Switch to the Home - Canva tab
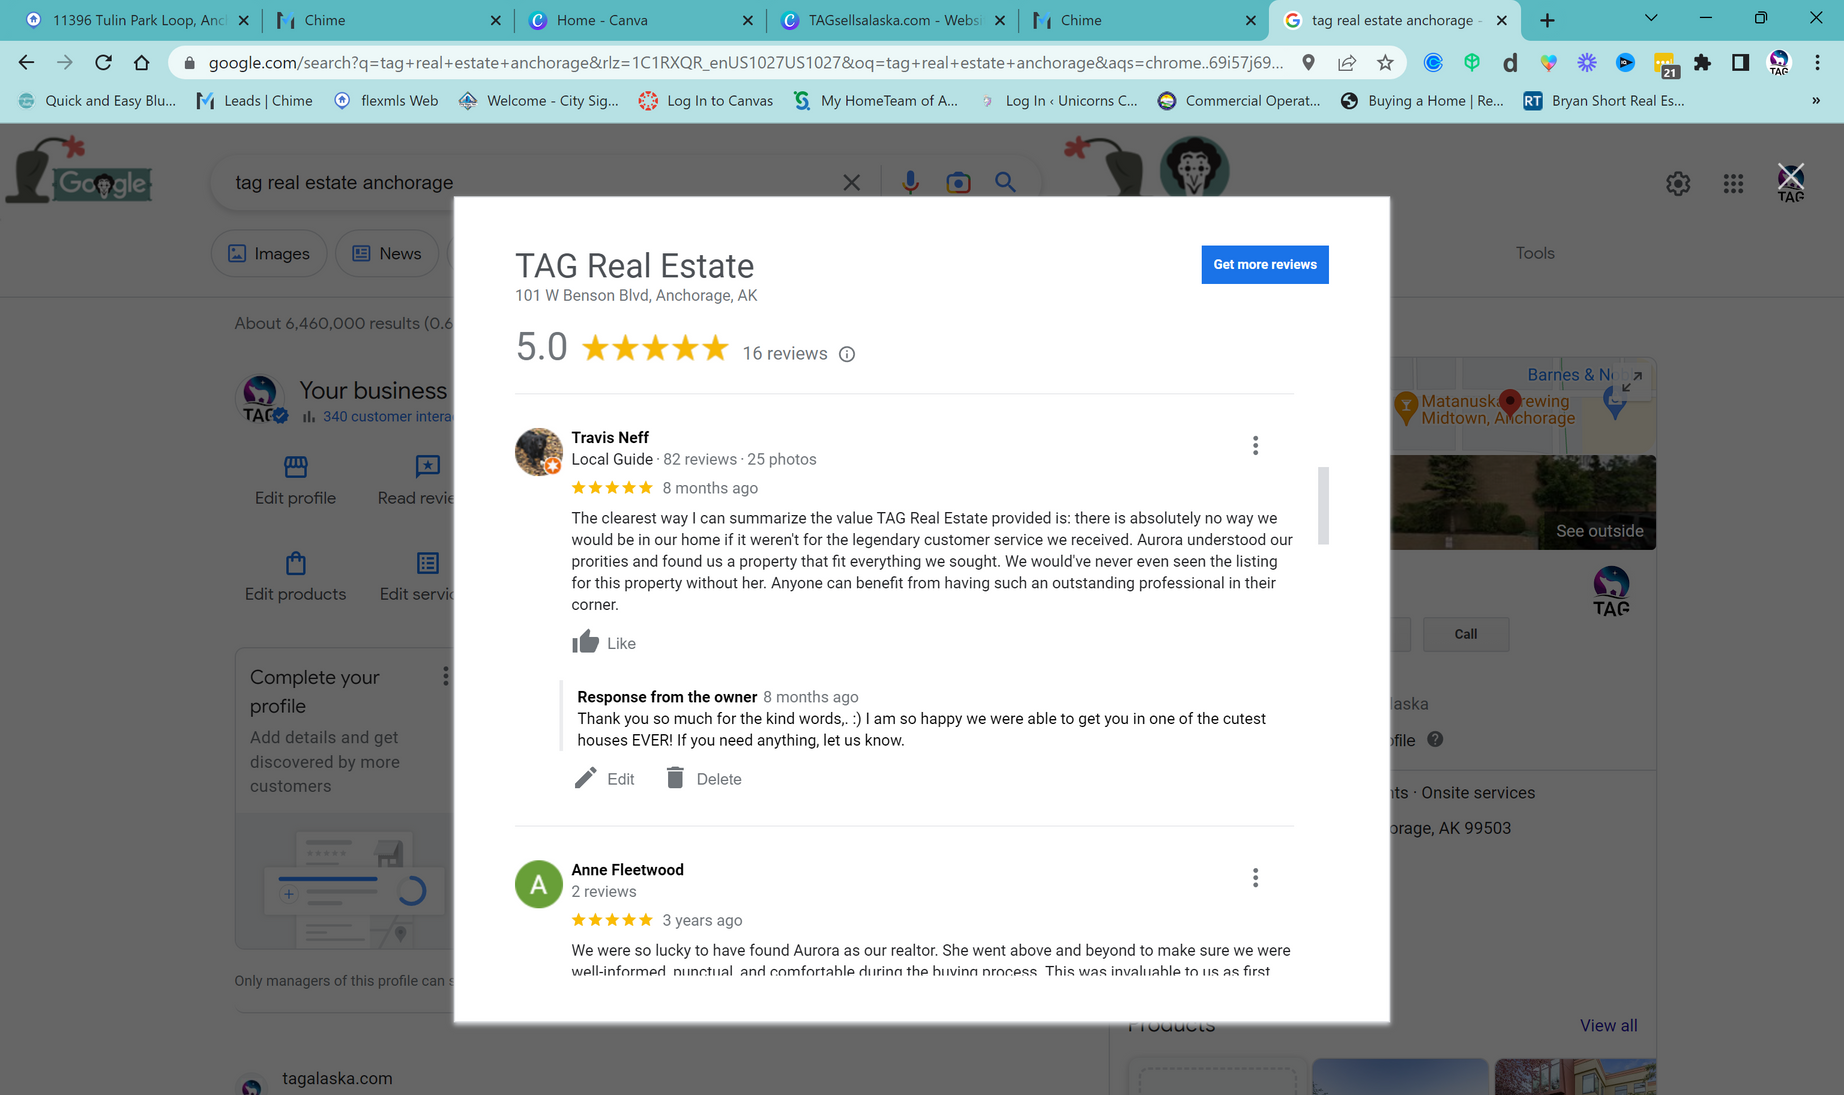Screen dimensions: 1844x1095 point(640,20)
